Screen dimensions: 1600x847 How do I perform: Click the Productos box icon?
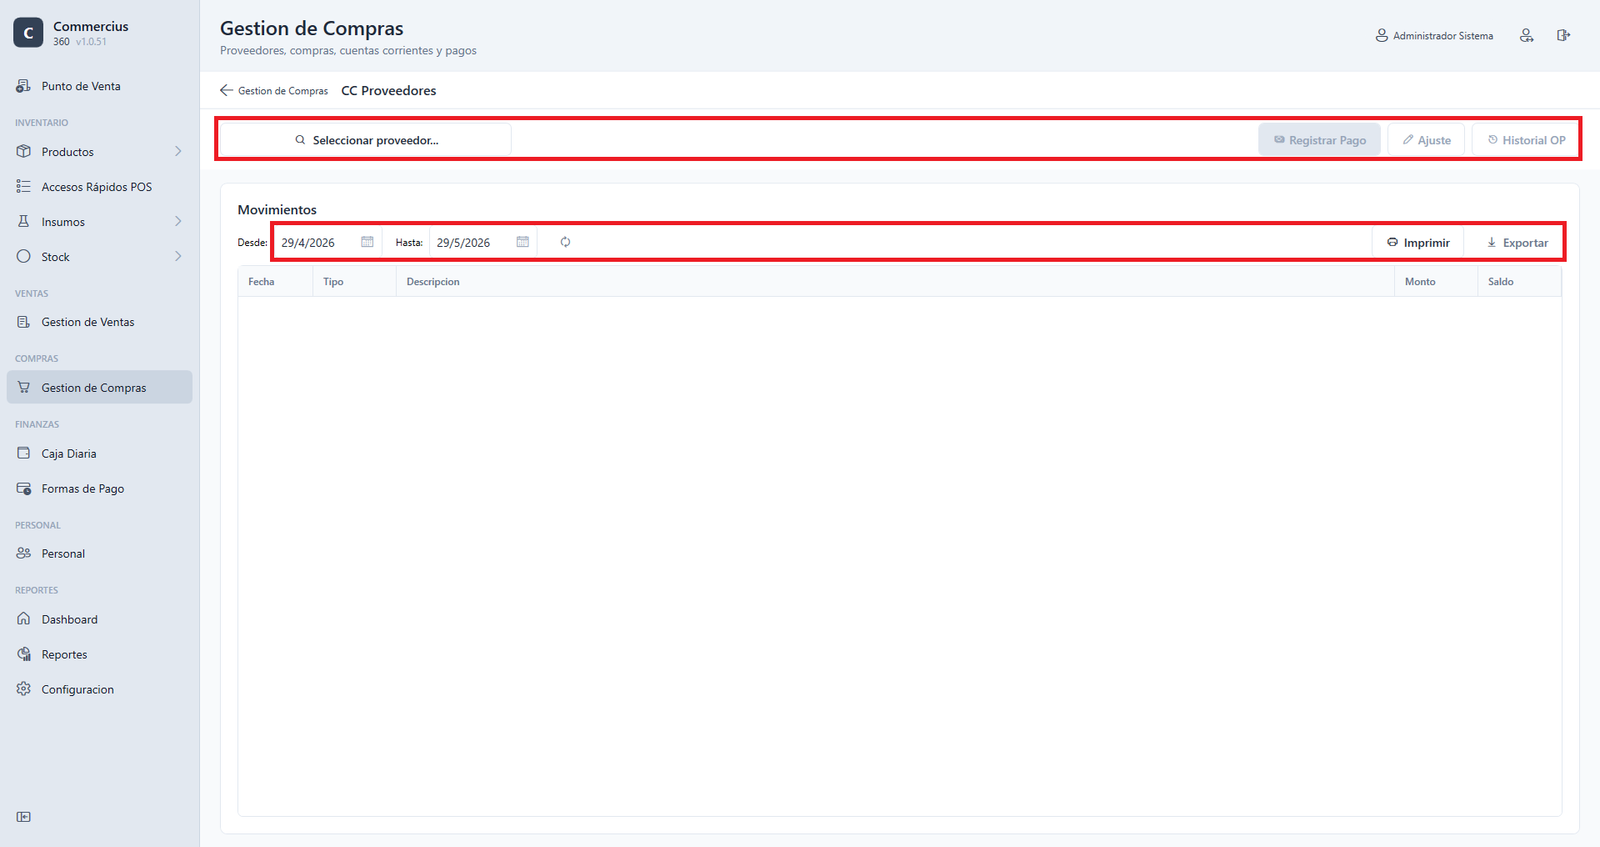(24, 152)
